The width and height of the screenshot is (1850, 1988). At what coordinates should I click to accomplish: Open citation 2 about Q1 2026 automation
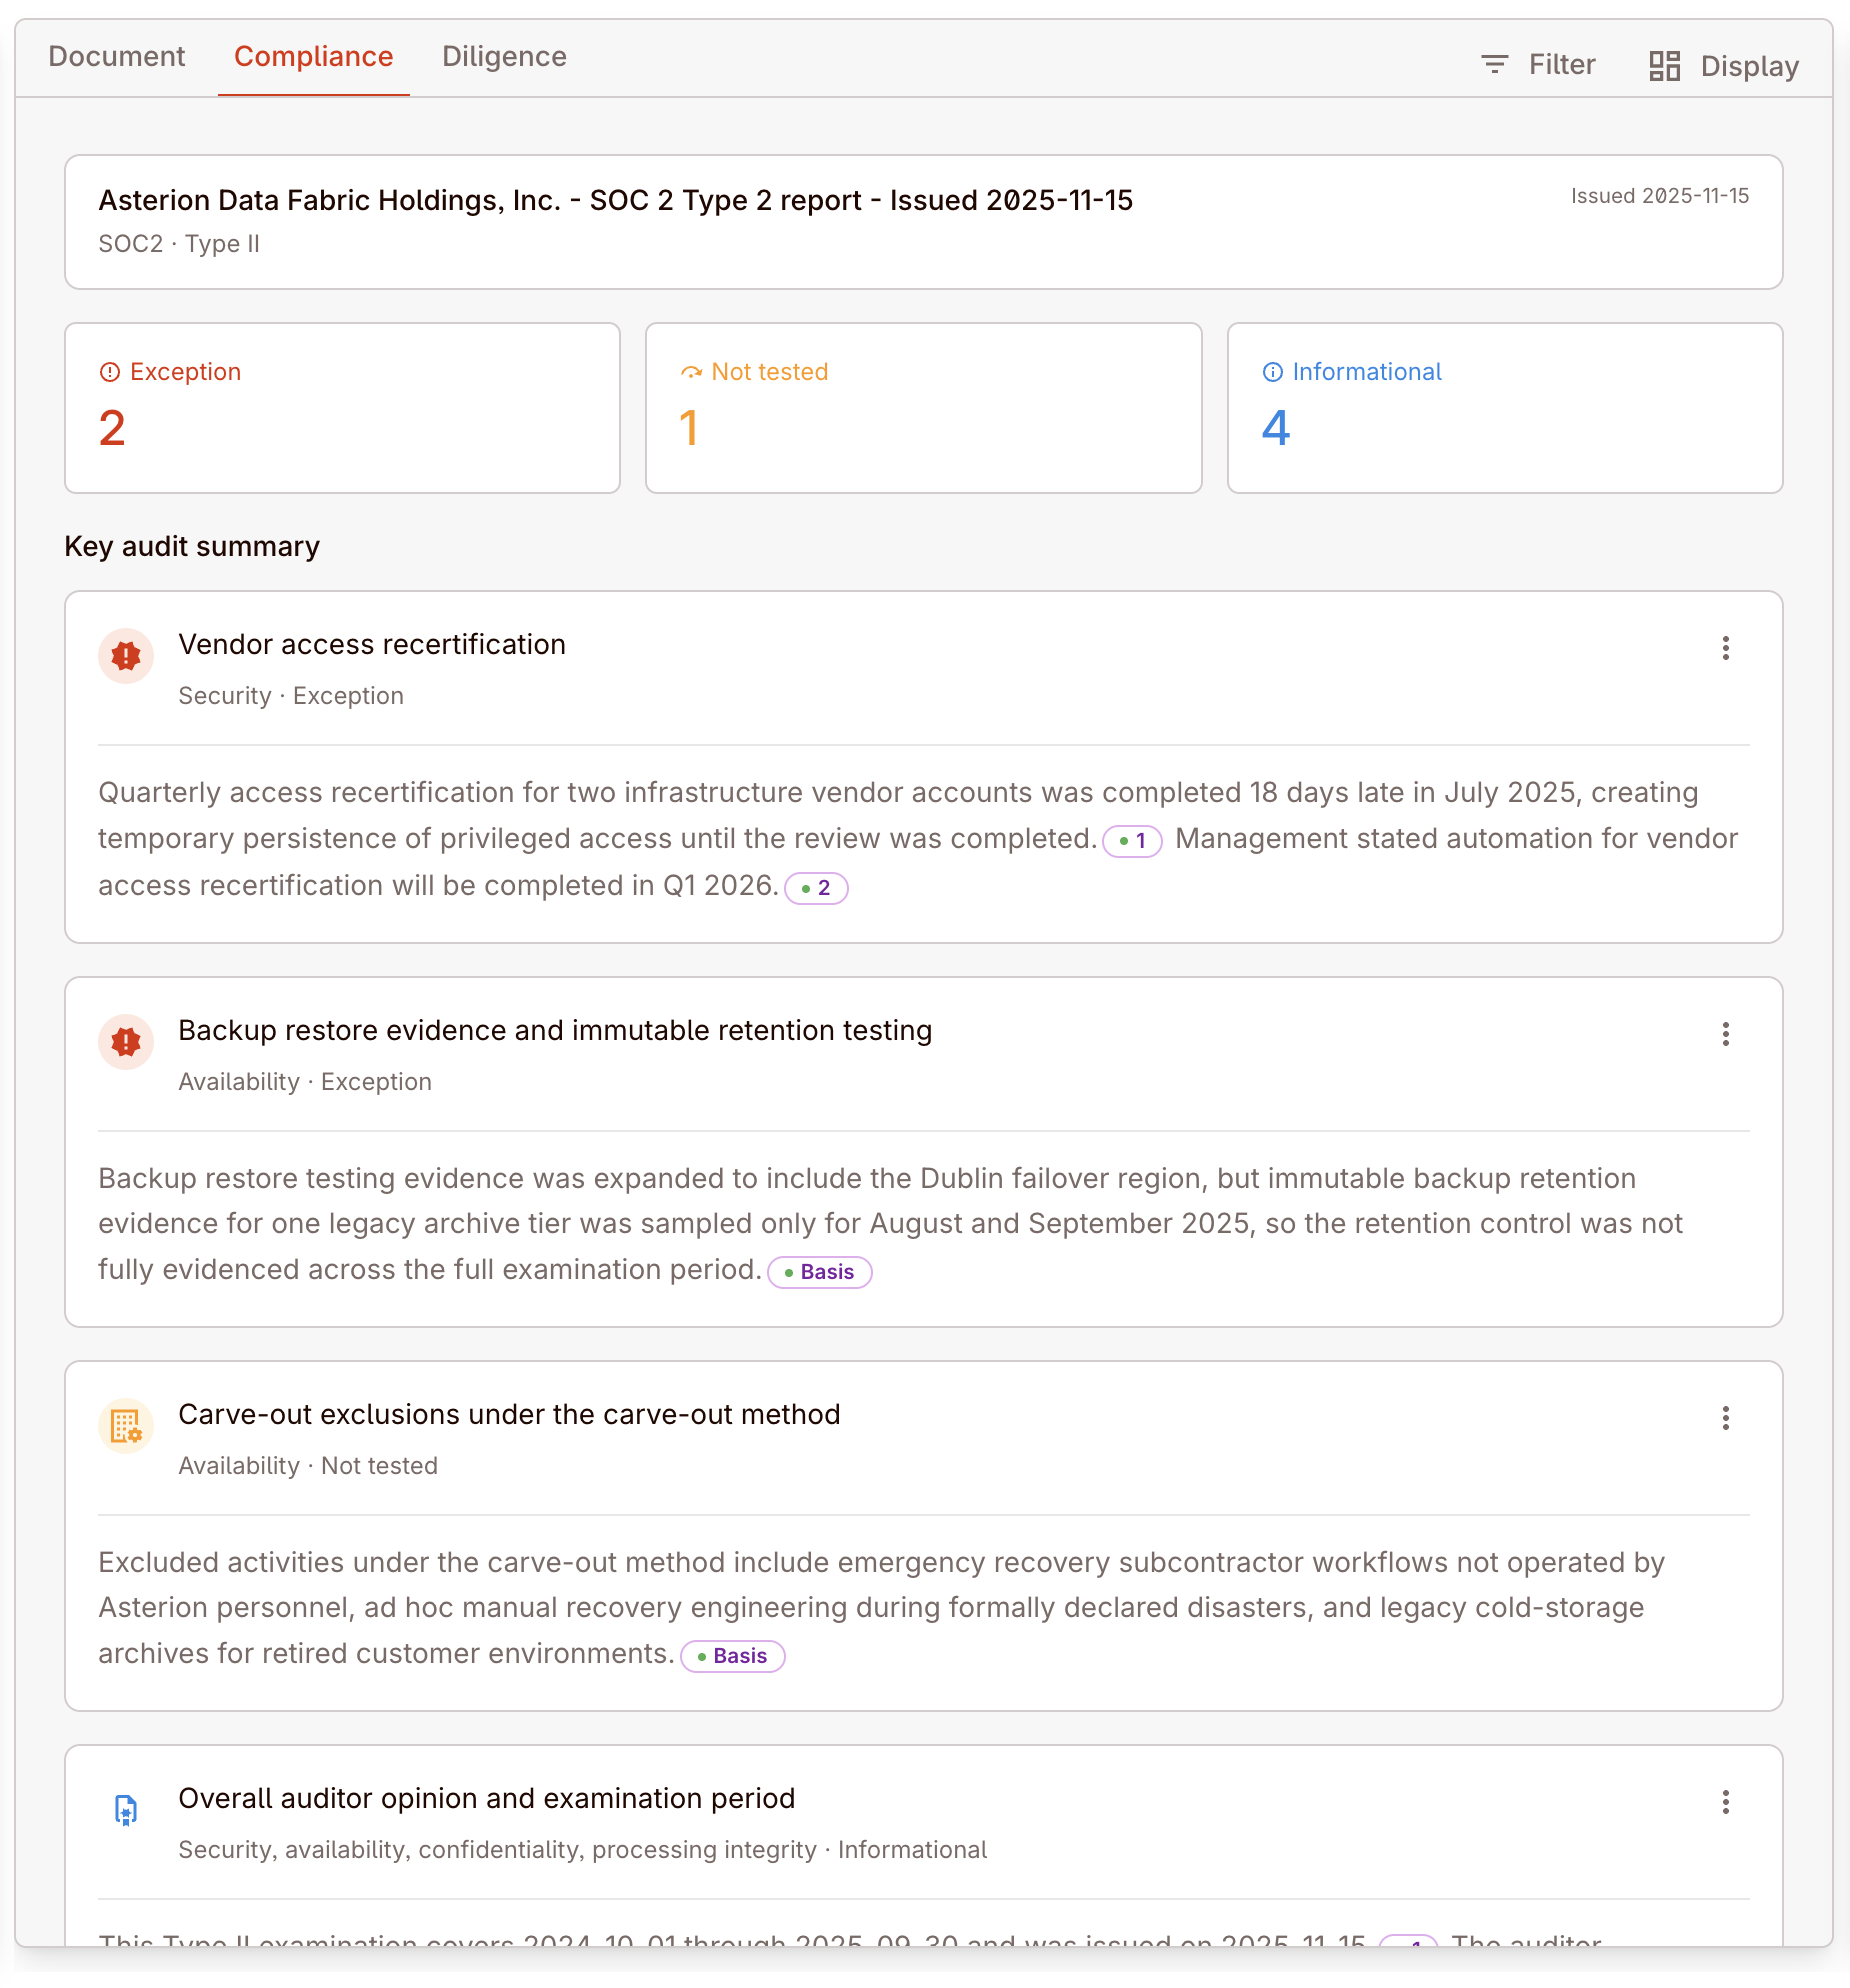click(x=816, y=888)
